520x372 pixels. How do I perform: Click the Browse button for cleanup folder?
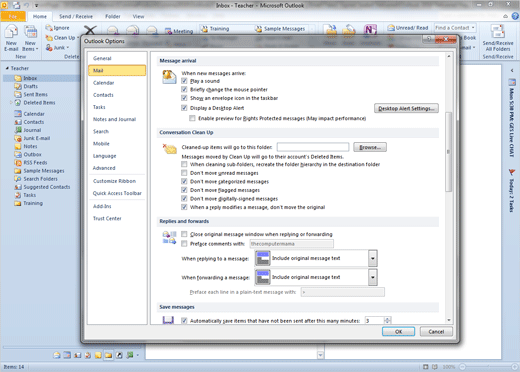[370, 147]
